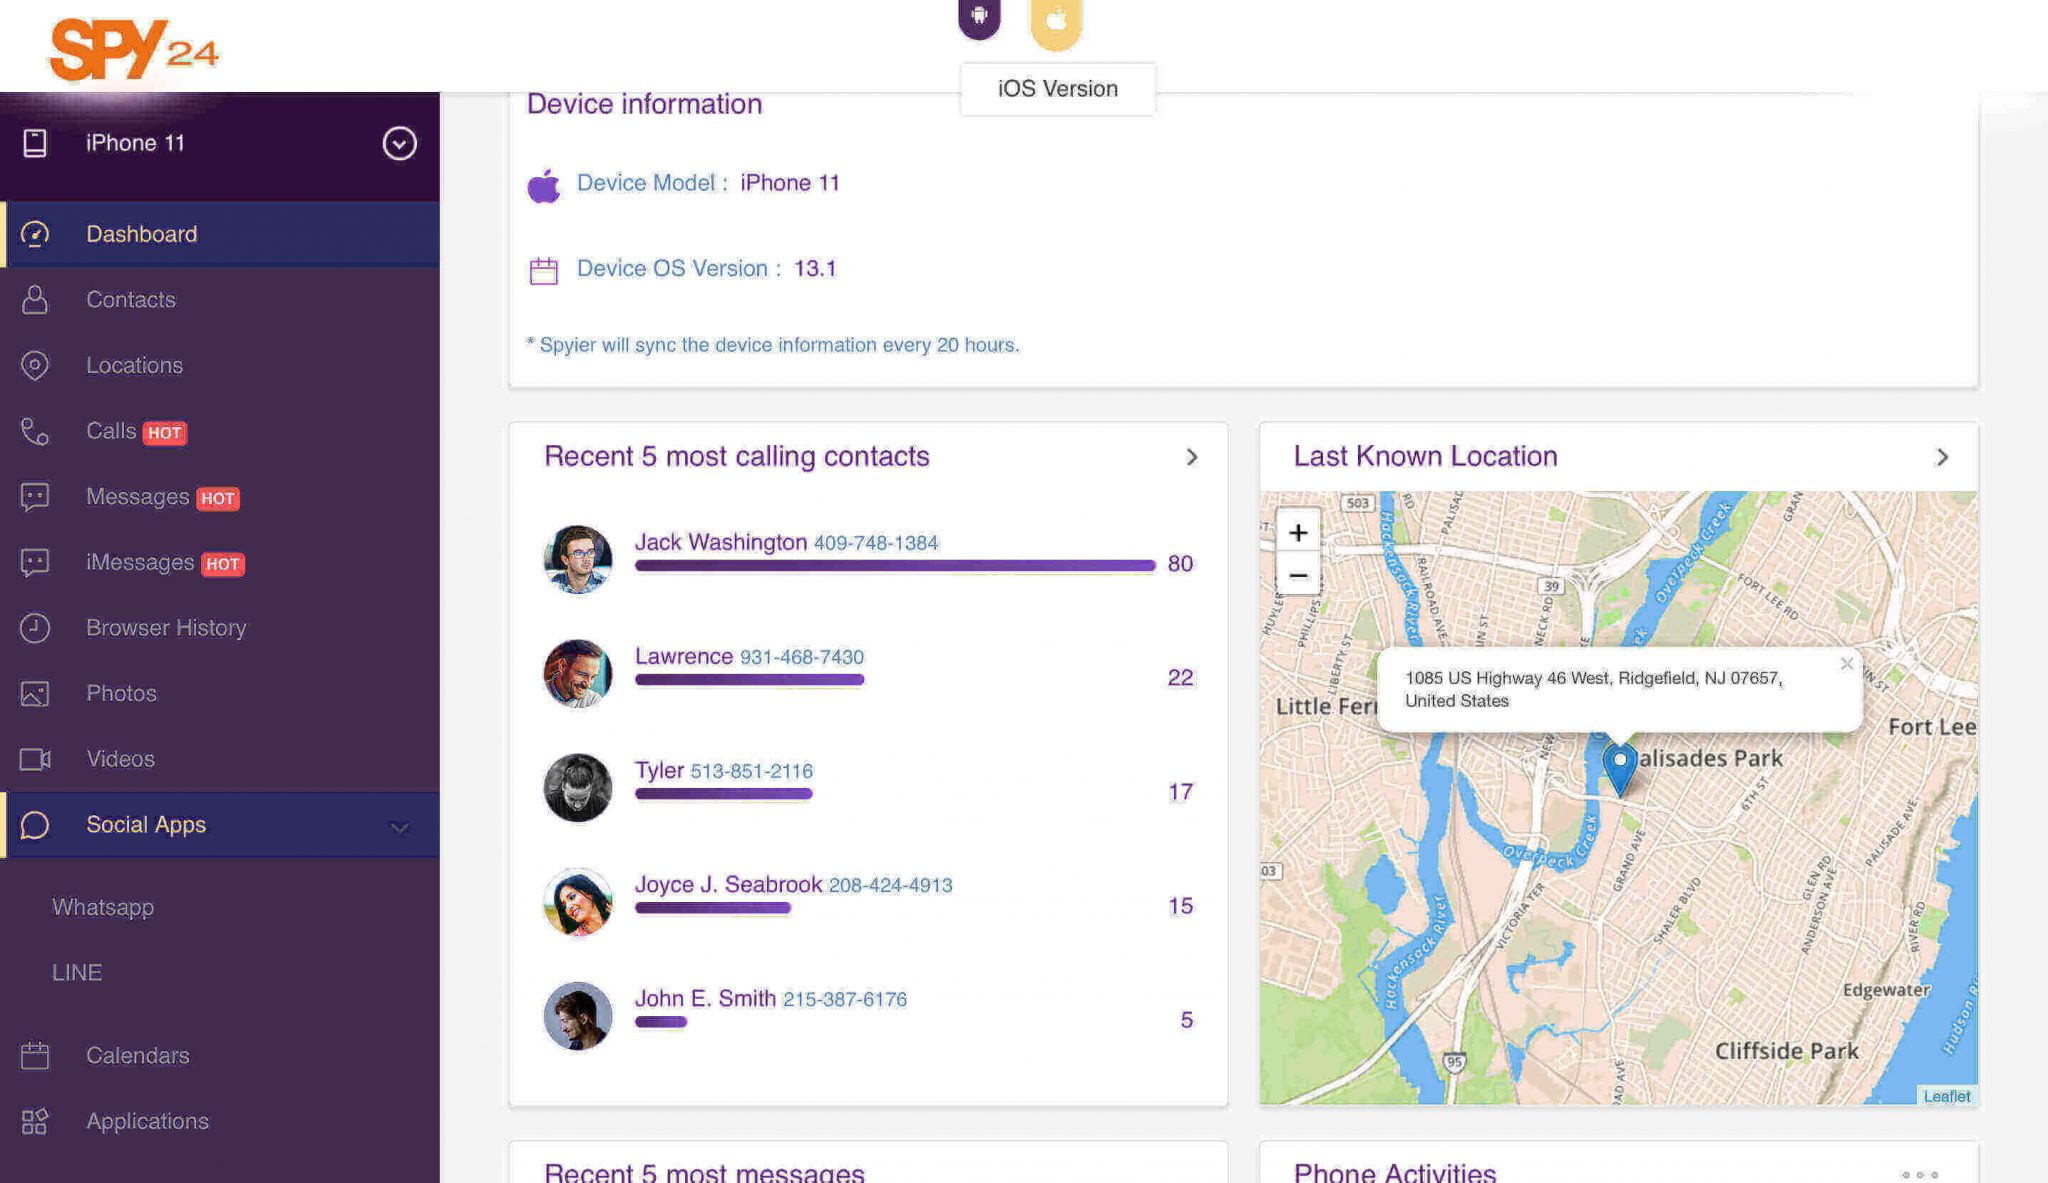
Task: Click the blue location marker on the map
Action: point(1620,768)
